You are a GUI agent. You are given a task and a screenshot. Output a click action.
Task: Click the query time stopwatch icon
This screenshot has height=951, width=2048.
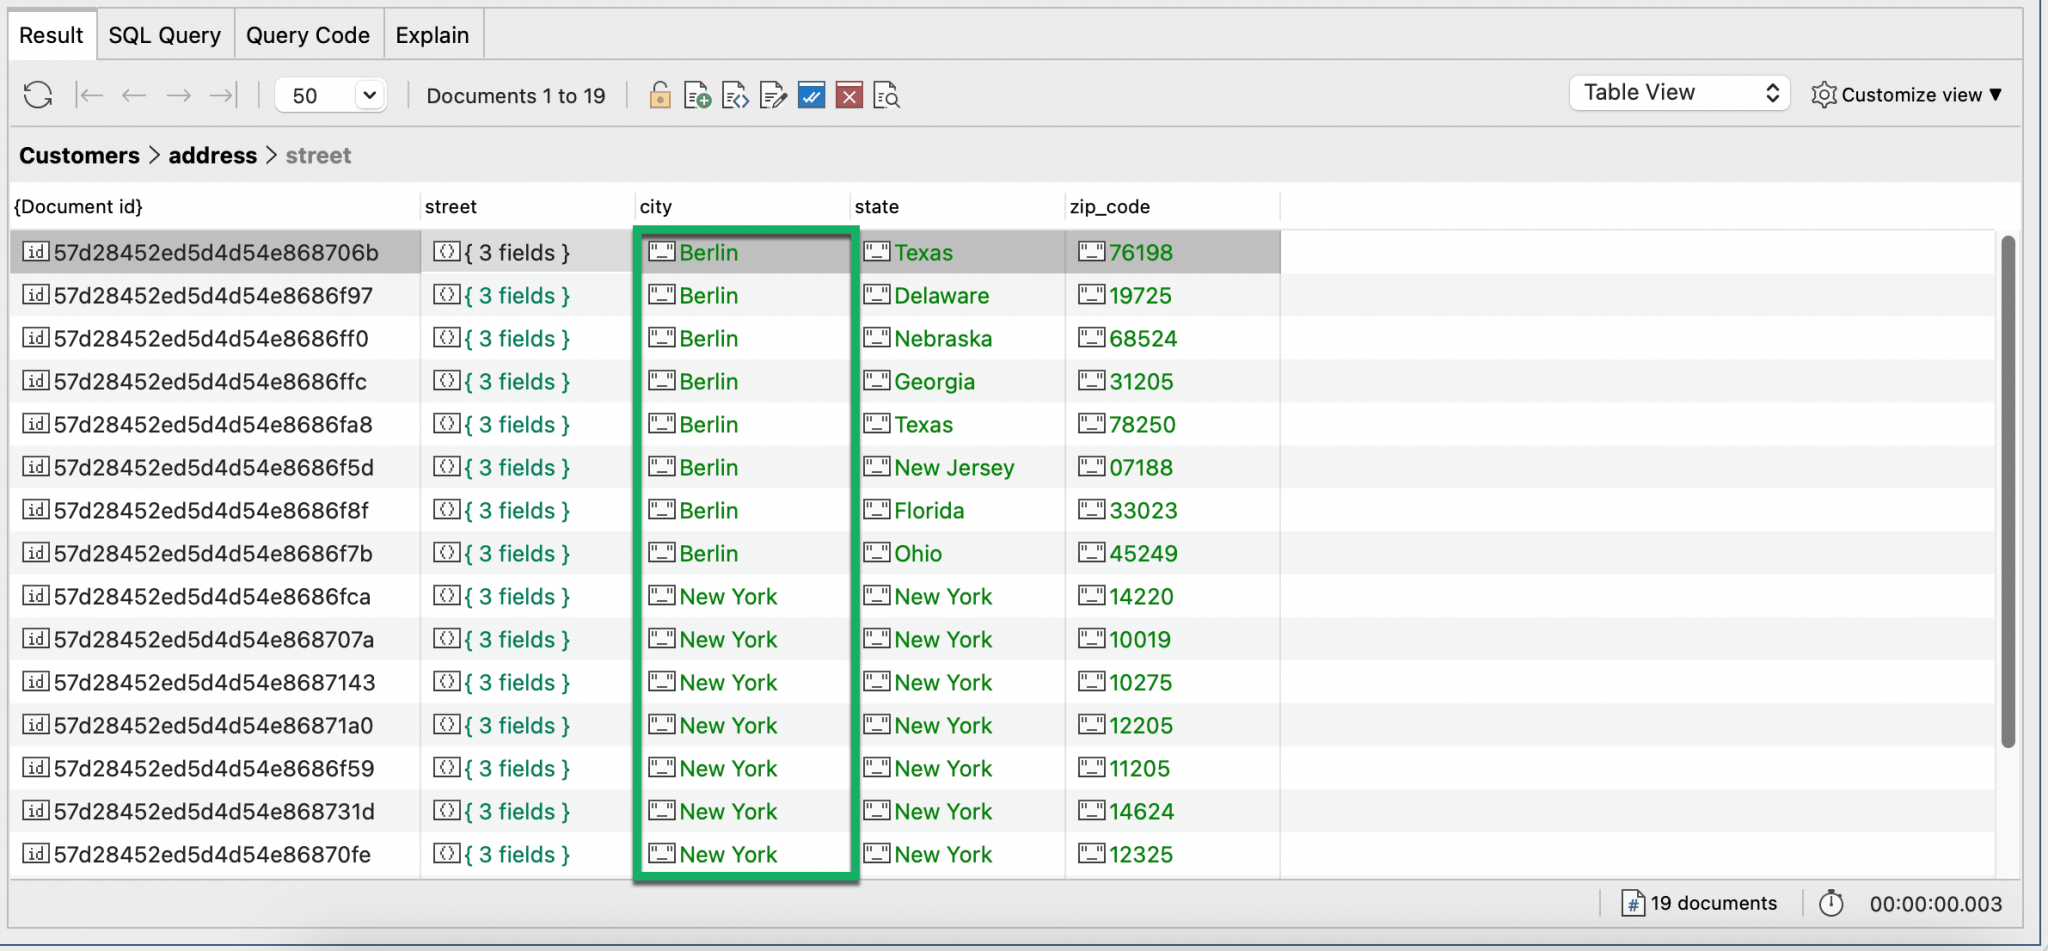pyautogui.click(x=1831, y=903)
